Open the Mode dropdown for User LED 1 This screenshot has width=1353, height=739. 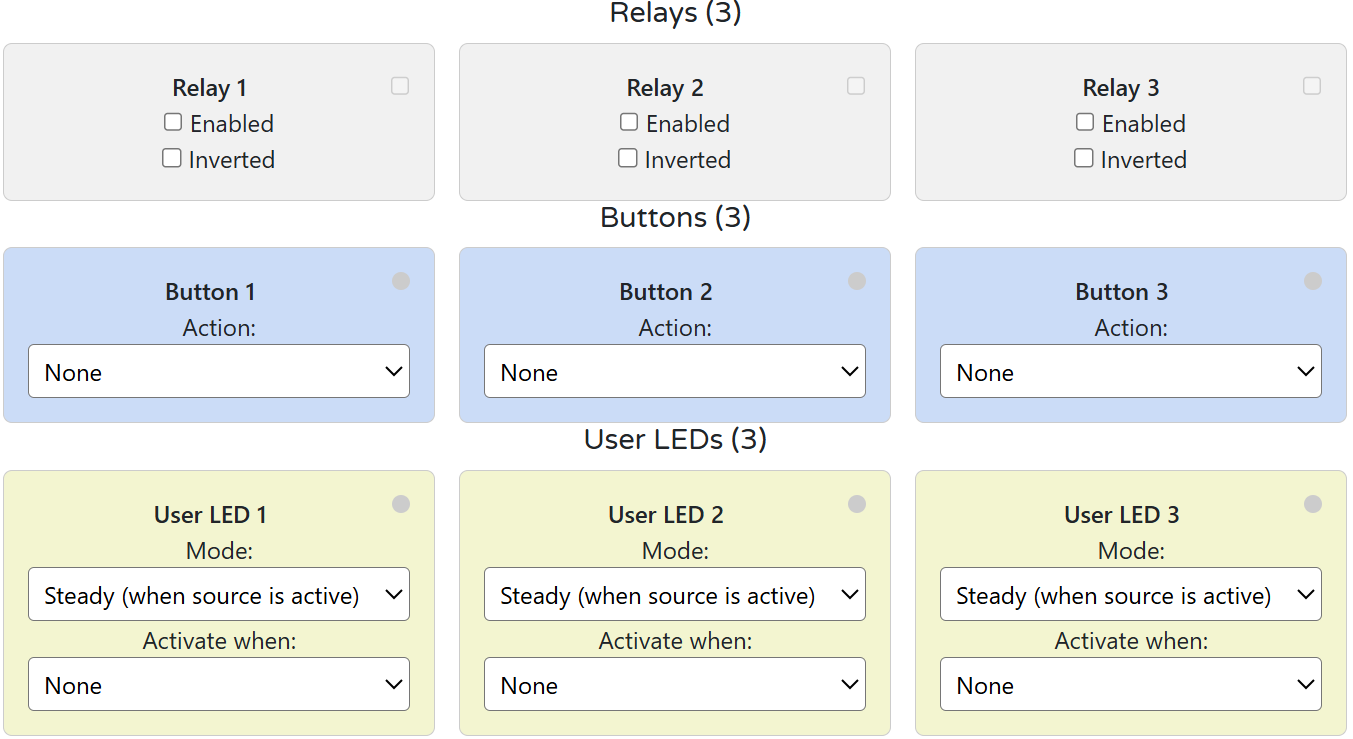click(x=218, y=594)
